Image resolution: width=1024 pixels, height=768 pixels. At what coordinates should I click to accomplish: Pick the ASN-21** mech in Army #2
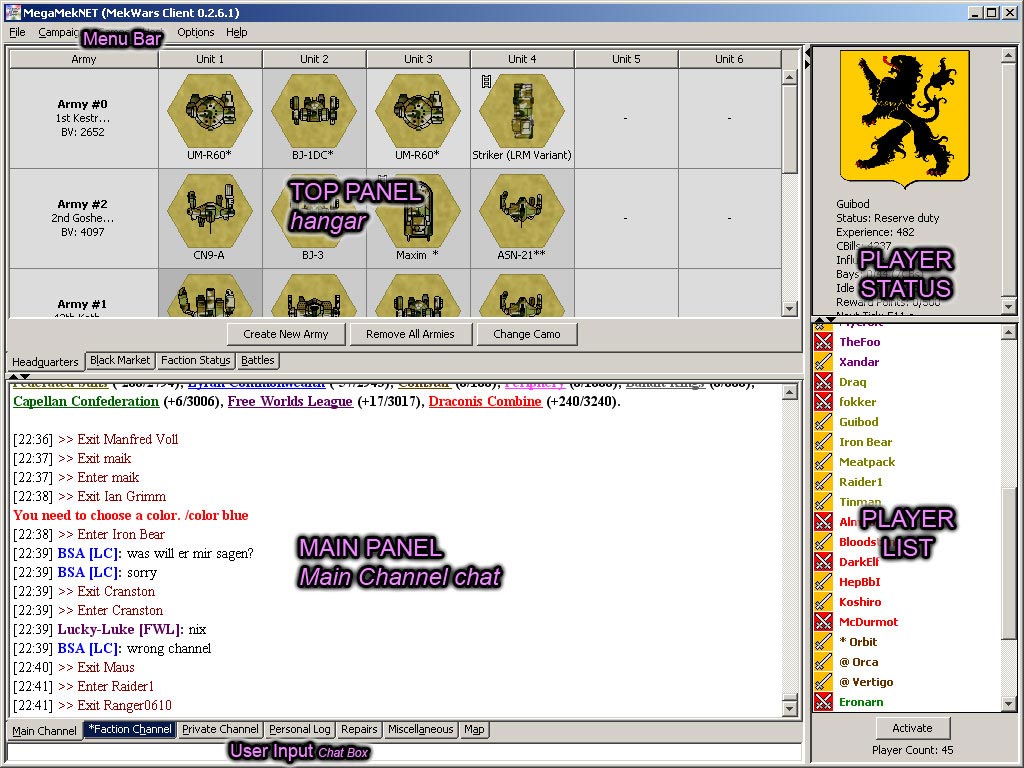point(522,212)
